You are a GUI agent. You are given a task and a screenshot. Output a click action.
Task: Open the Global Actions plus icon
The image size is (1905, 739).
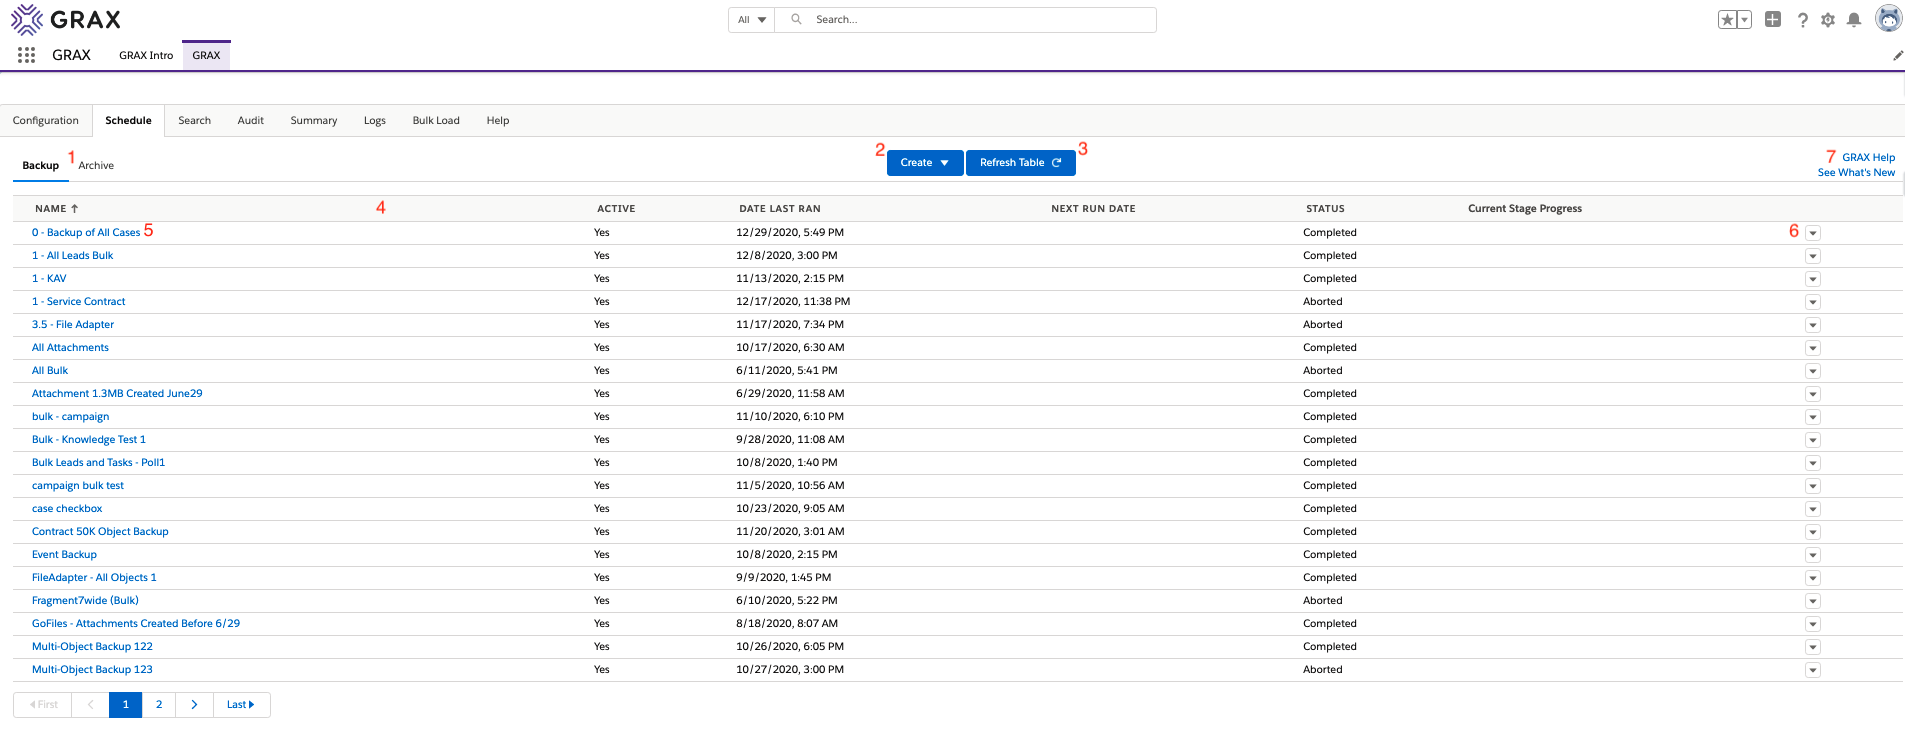[x=1773, y=19]
